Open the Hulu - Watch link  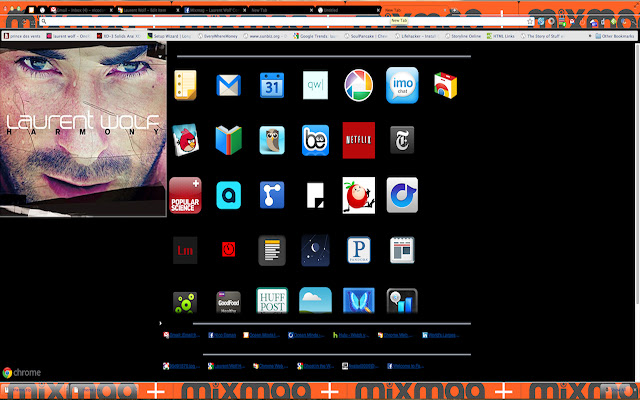tap(351, 335)
